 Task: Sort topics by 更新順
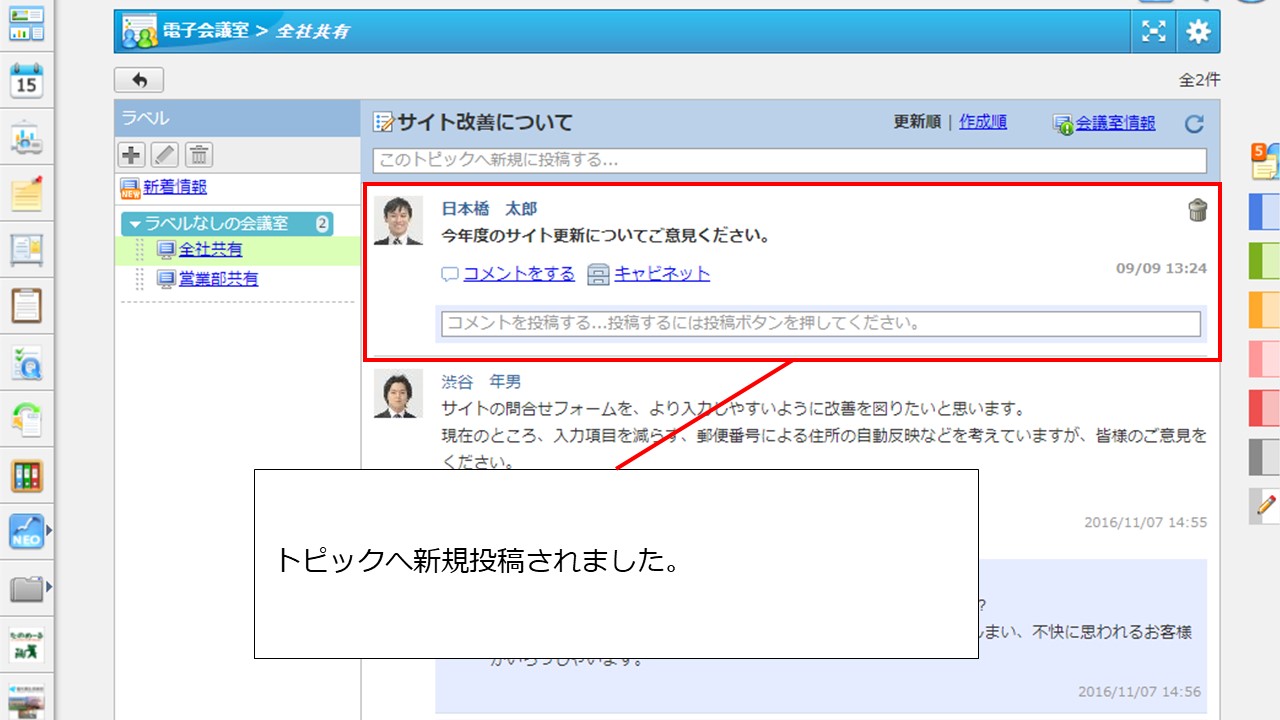917,122
